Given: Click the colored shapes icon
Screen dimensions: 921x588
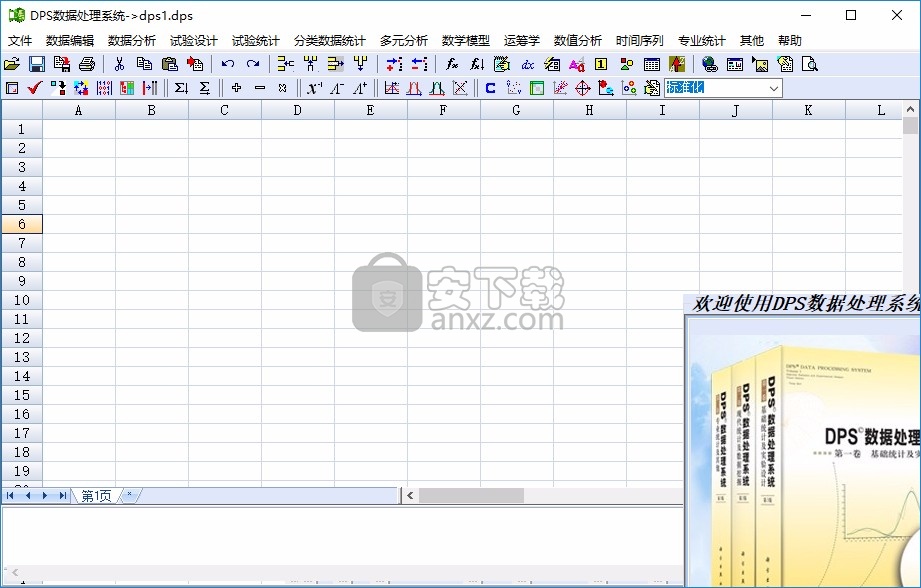Looking at the screenshot, I should [x=627, y=64].
